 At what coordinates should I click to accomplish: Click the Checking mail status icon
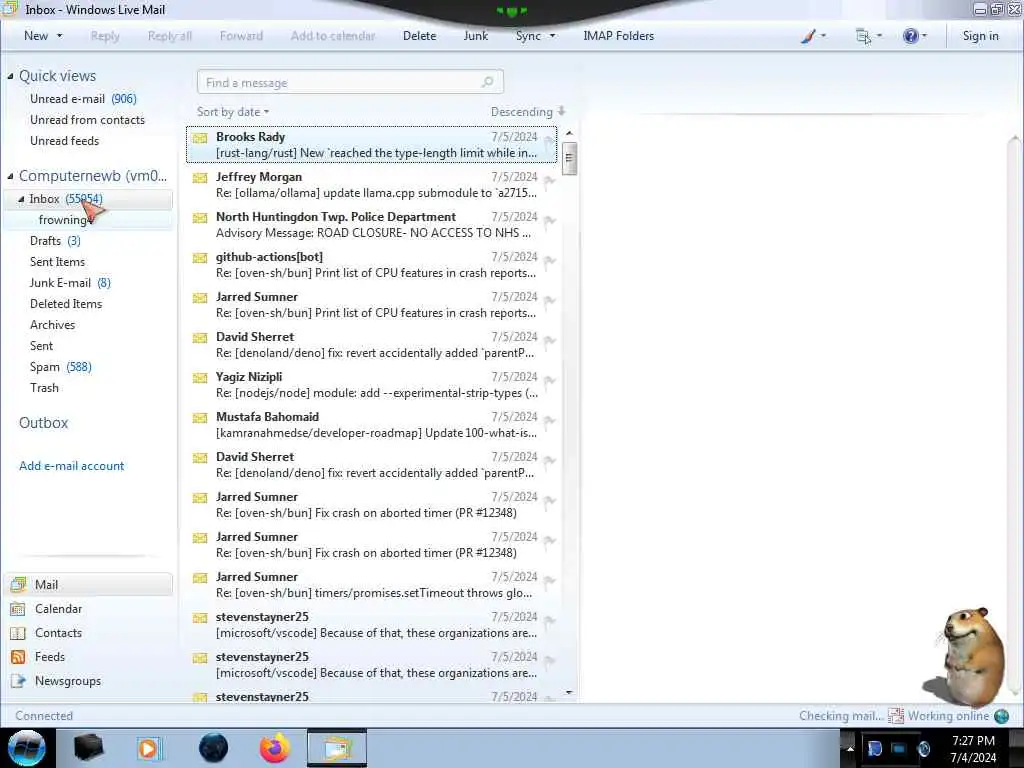click(895, 716)
